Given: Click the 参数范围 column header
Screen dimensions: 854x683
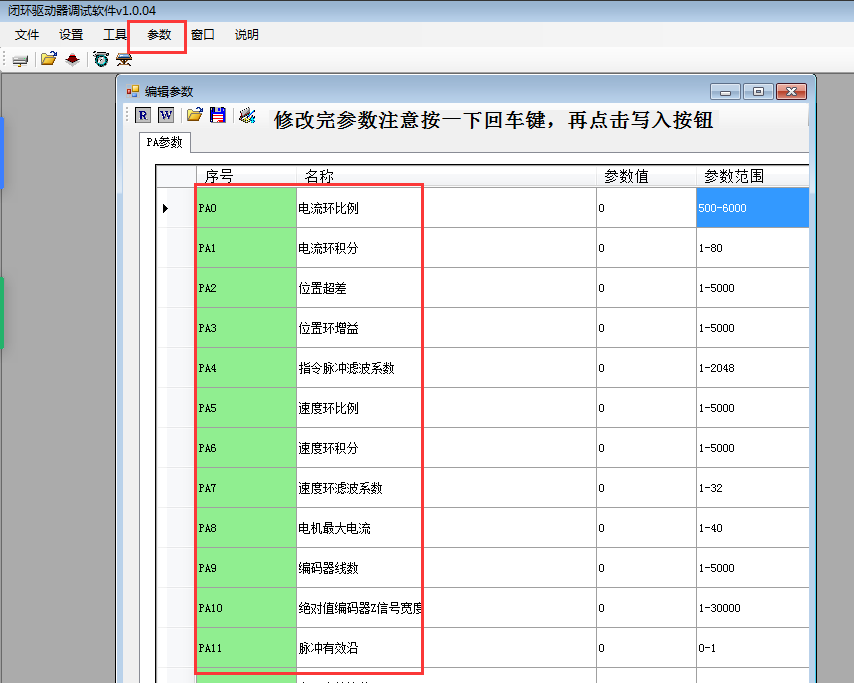Looking at the screenshot, I should point(752,176).
